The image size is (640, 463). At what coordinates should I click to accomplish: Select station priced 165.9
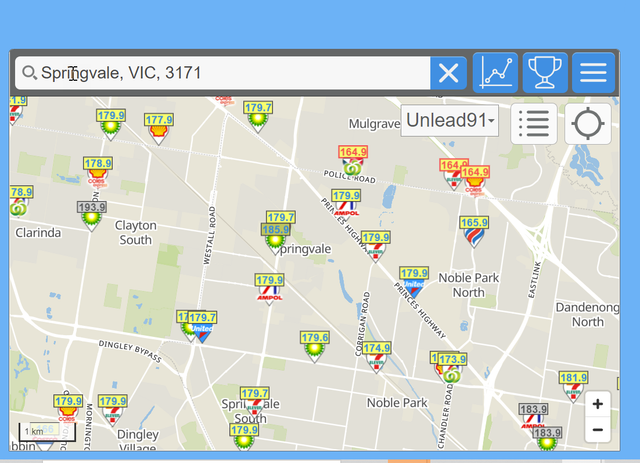[x=474, y=232]
